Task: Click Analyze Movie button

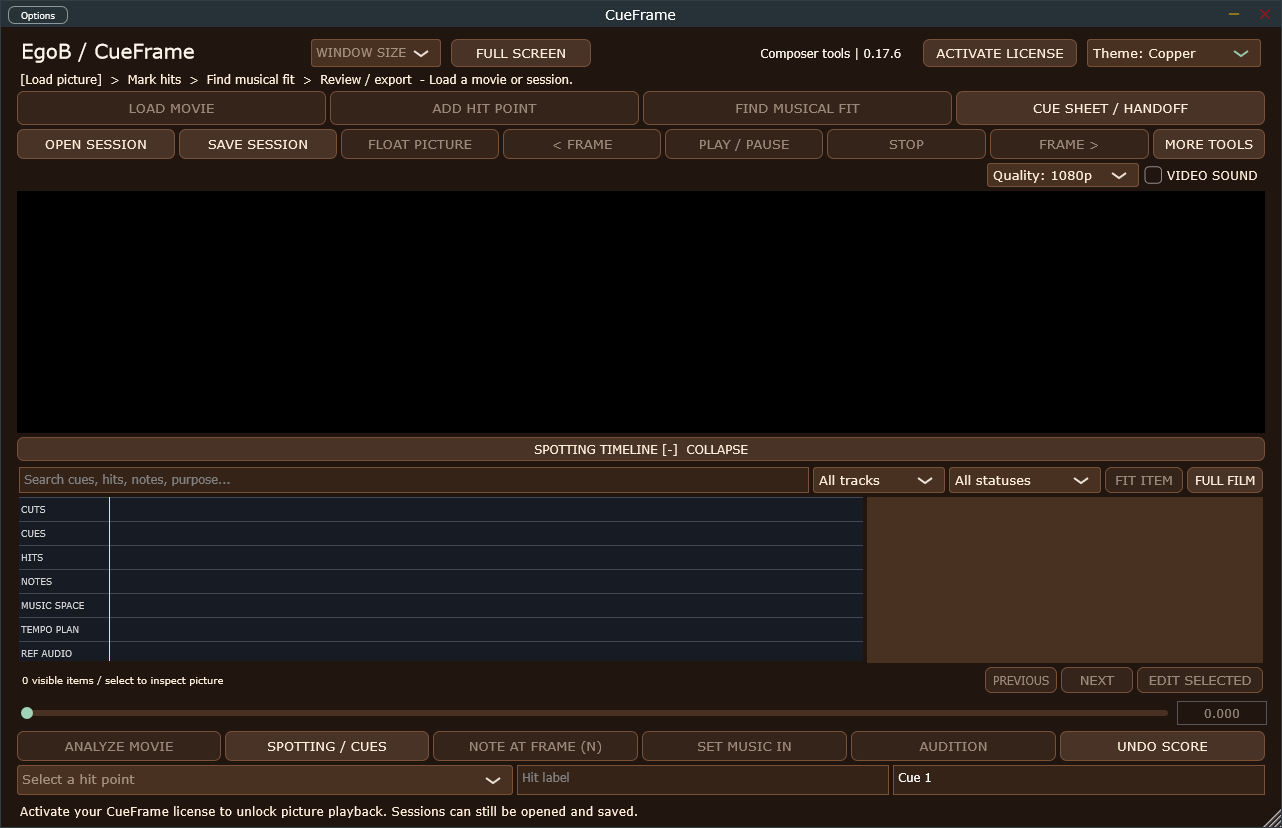Action: pyautogui.click(x=119, y=746)
